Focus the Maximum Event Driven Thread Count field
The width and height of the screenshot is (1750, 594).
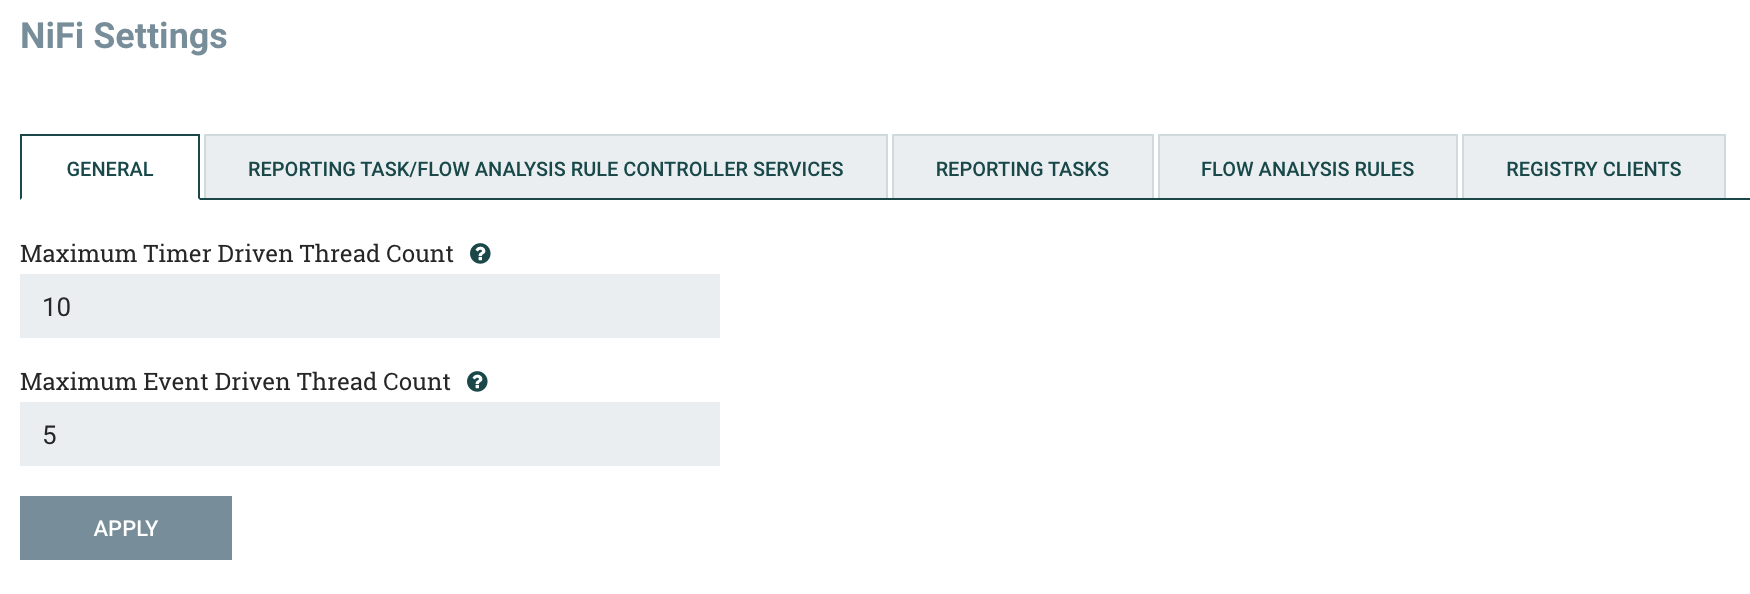click(x=370, y=434)
